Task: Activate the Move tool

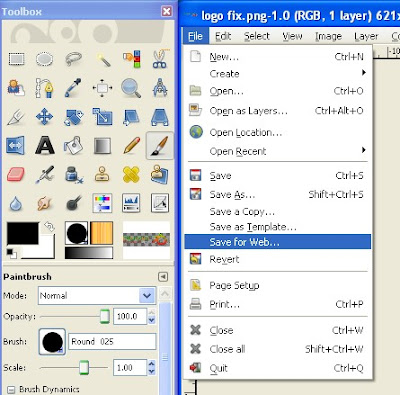Action: [44, 117]
